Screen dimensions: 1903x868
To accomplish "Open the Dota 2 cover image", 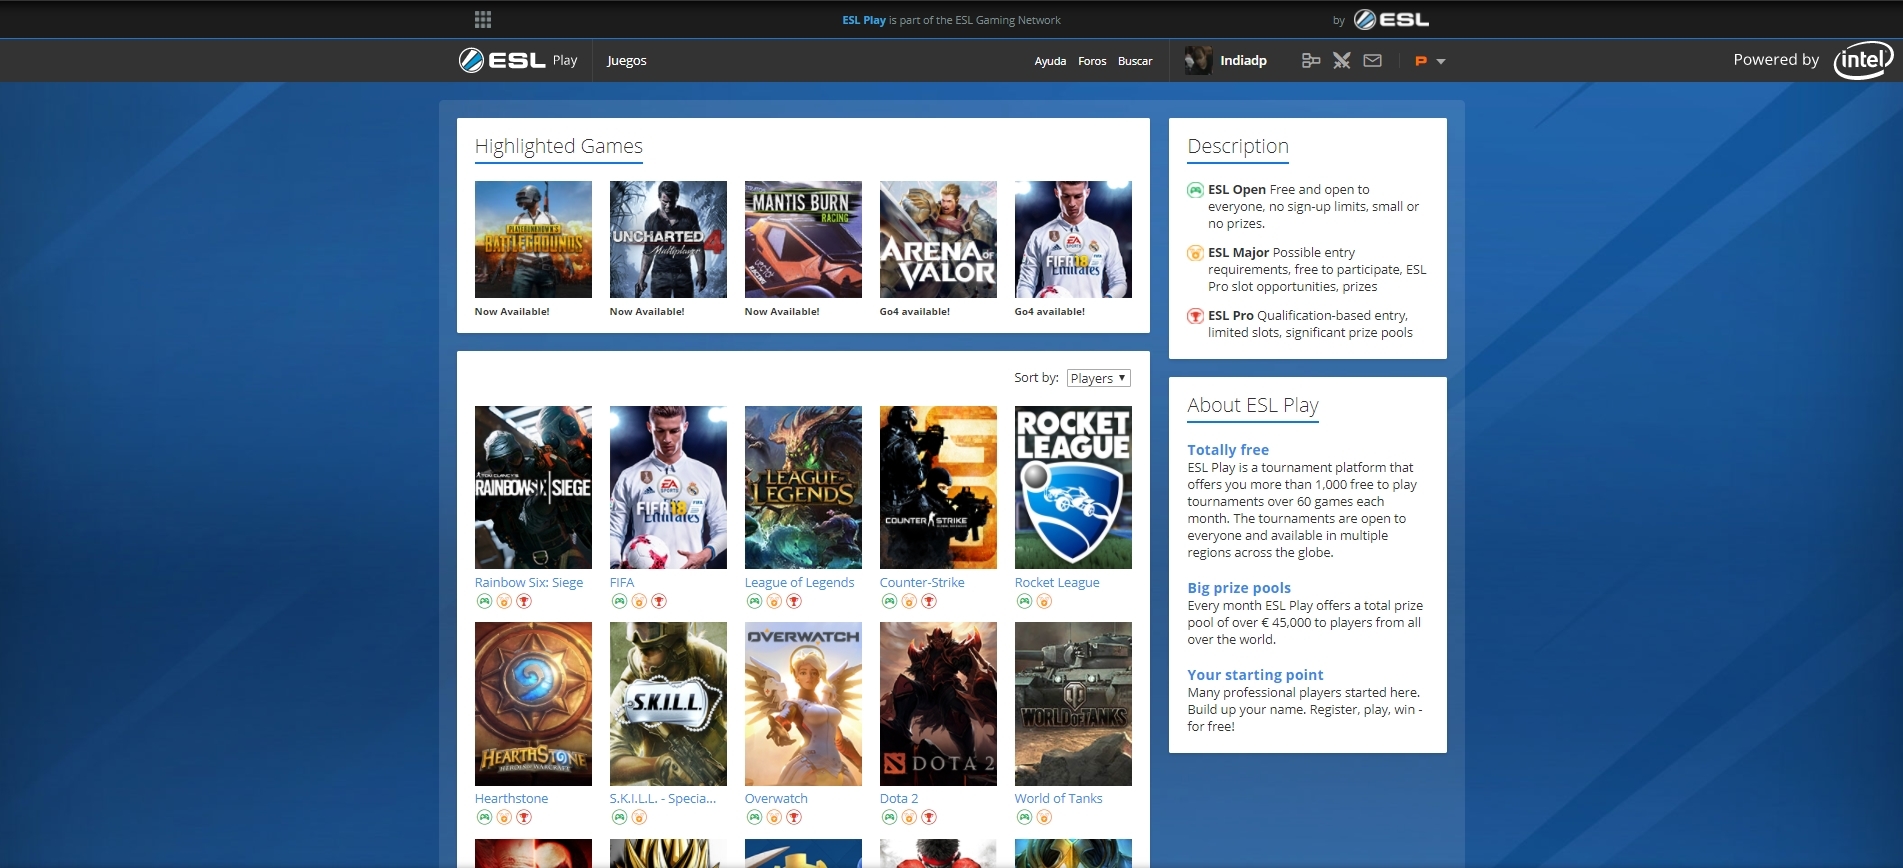I will click(938, 704).
